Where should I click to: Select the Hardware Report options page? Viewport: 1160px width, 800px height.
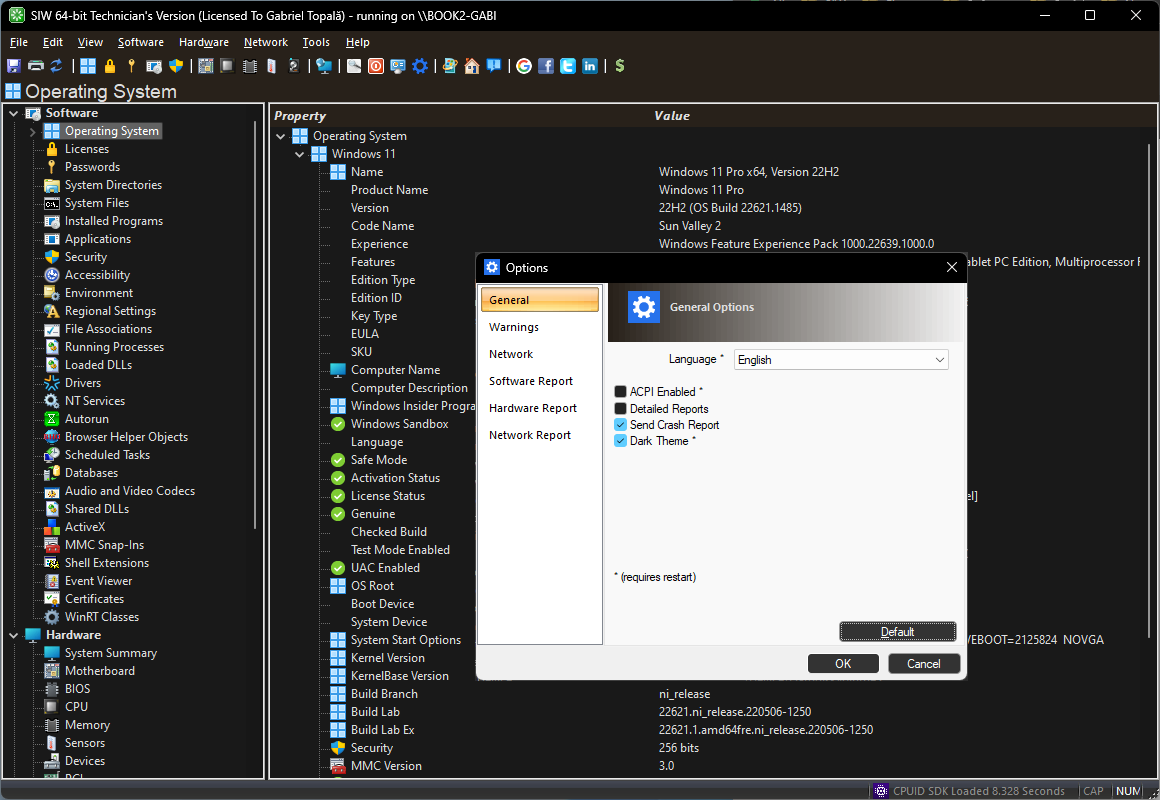click(539, 408)
